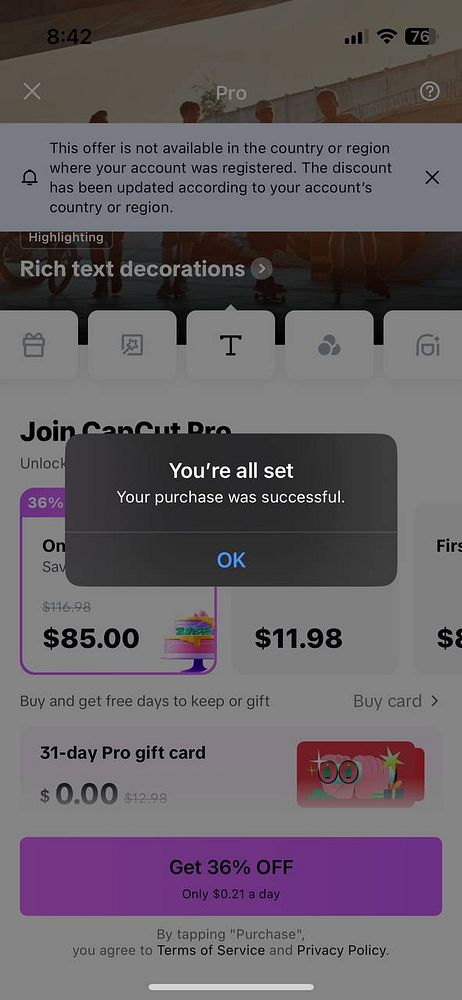This screenshot has height=1000, width=462.
Task: Open the help question mark icon
Action: point(429,92)
